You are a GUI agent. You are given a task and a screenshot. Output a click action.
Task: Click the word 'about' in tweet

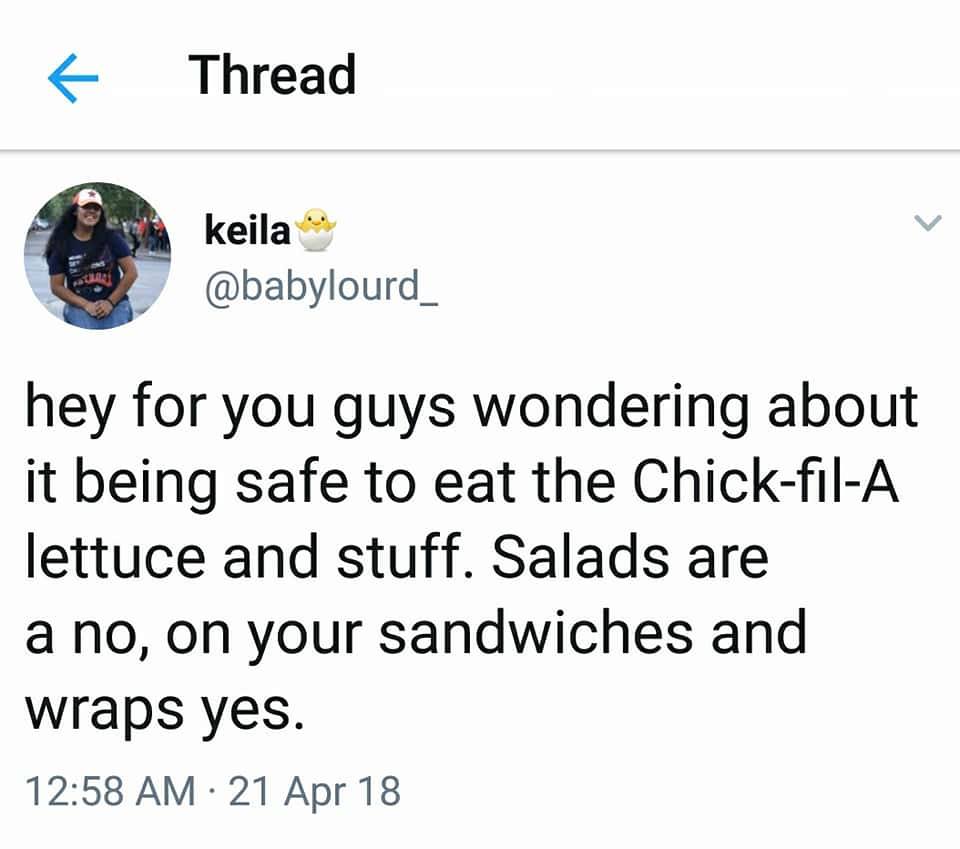(x=842, y=405)
